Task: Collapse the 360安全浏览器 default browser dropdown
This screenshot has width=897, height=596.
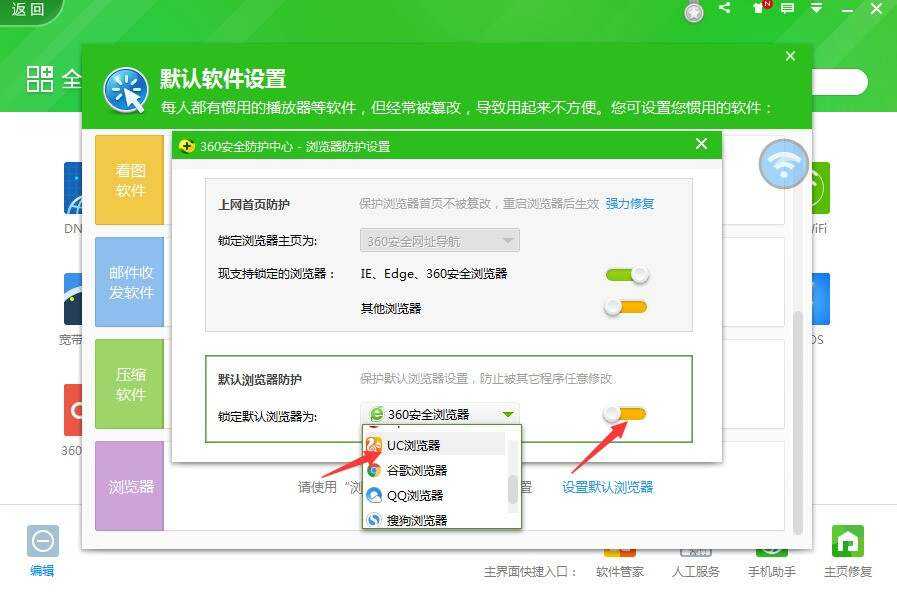Action: (507, 414)
